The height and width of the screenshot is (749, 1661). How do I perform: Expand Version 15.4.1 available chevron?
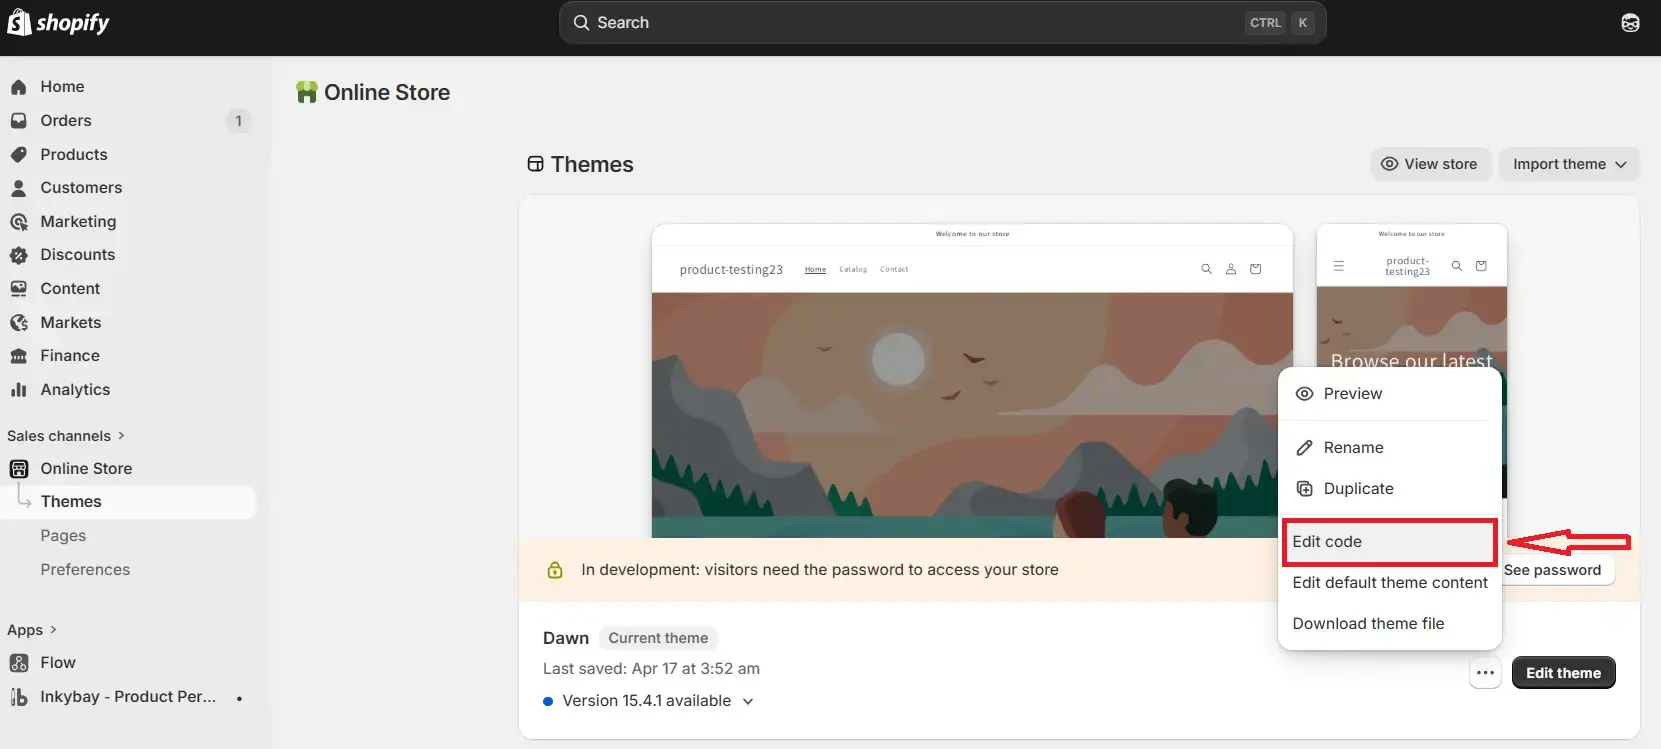point(748,701)
